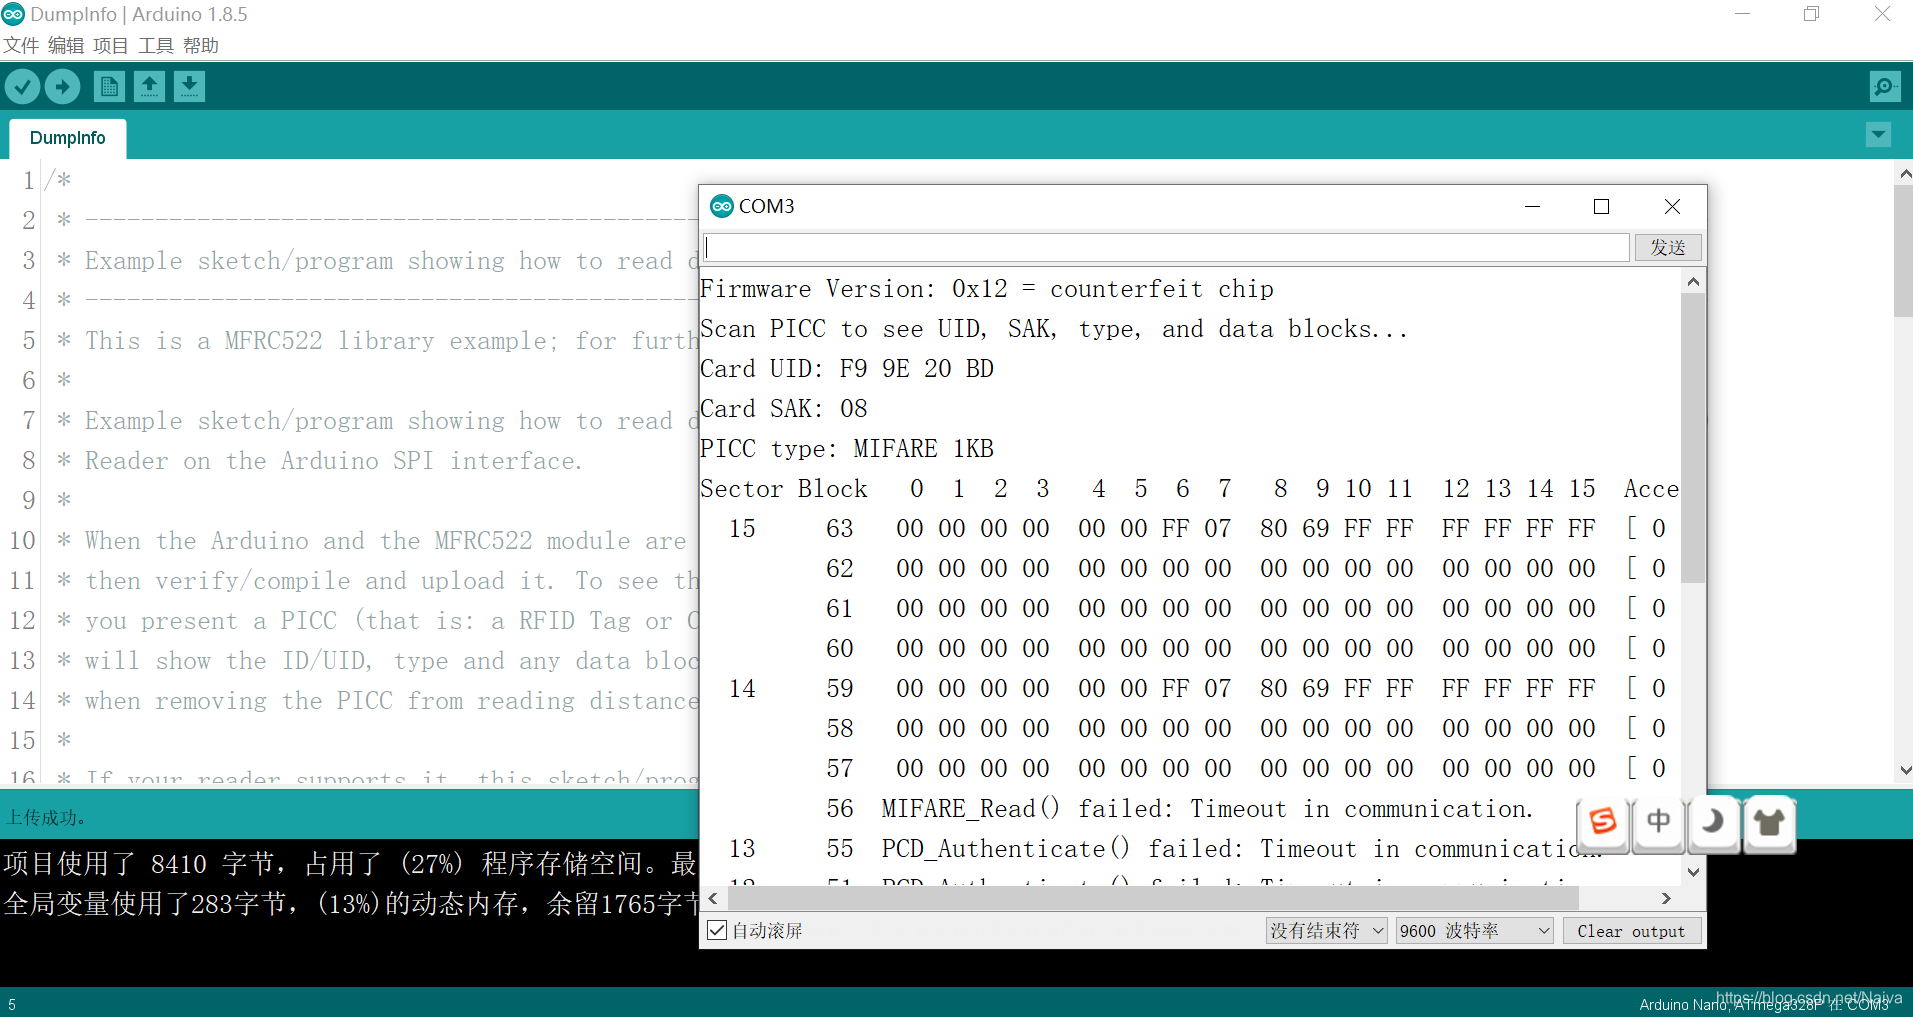
Task: Click scroll-down arrow of serial output
Action: coord(1693,872)
